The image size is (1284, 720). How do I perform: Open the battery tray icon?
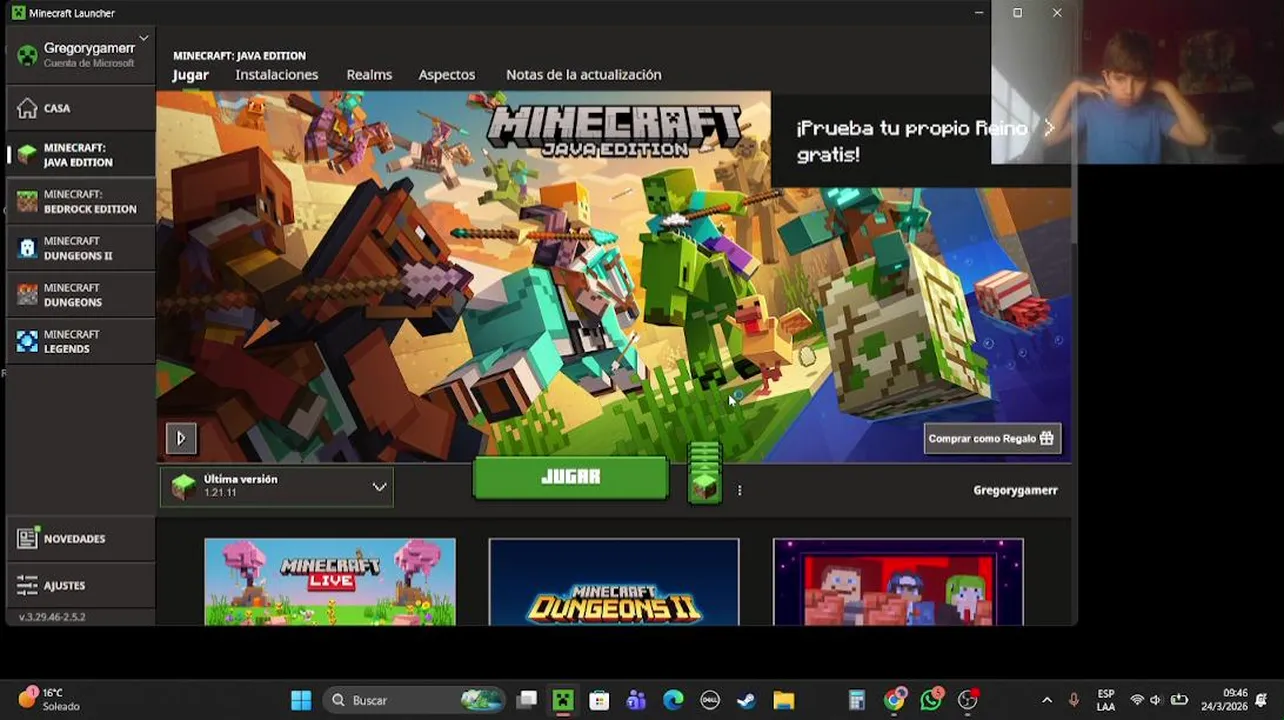point(1179,700)
